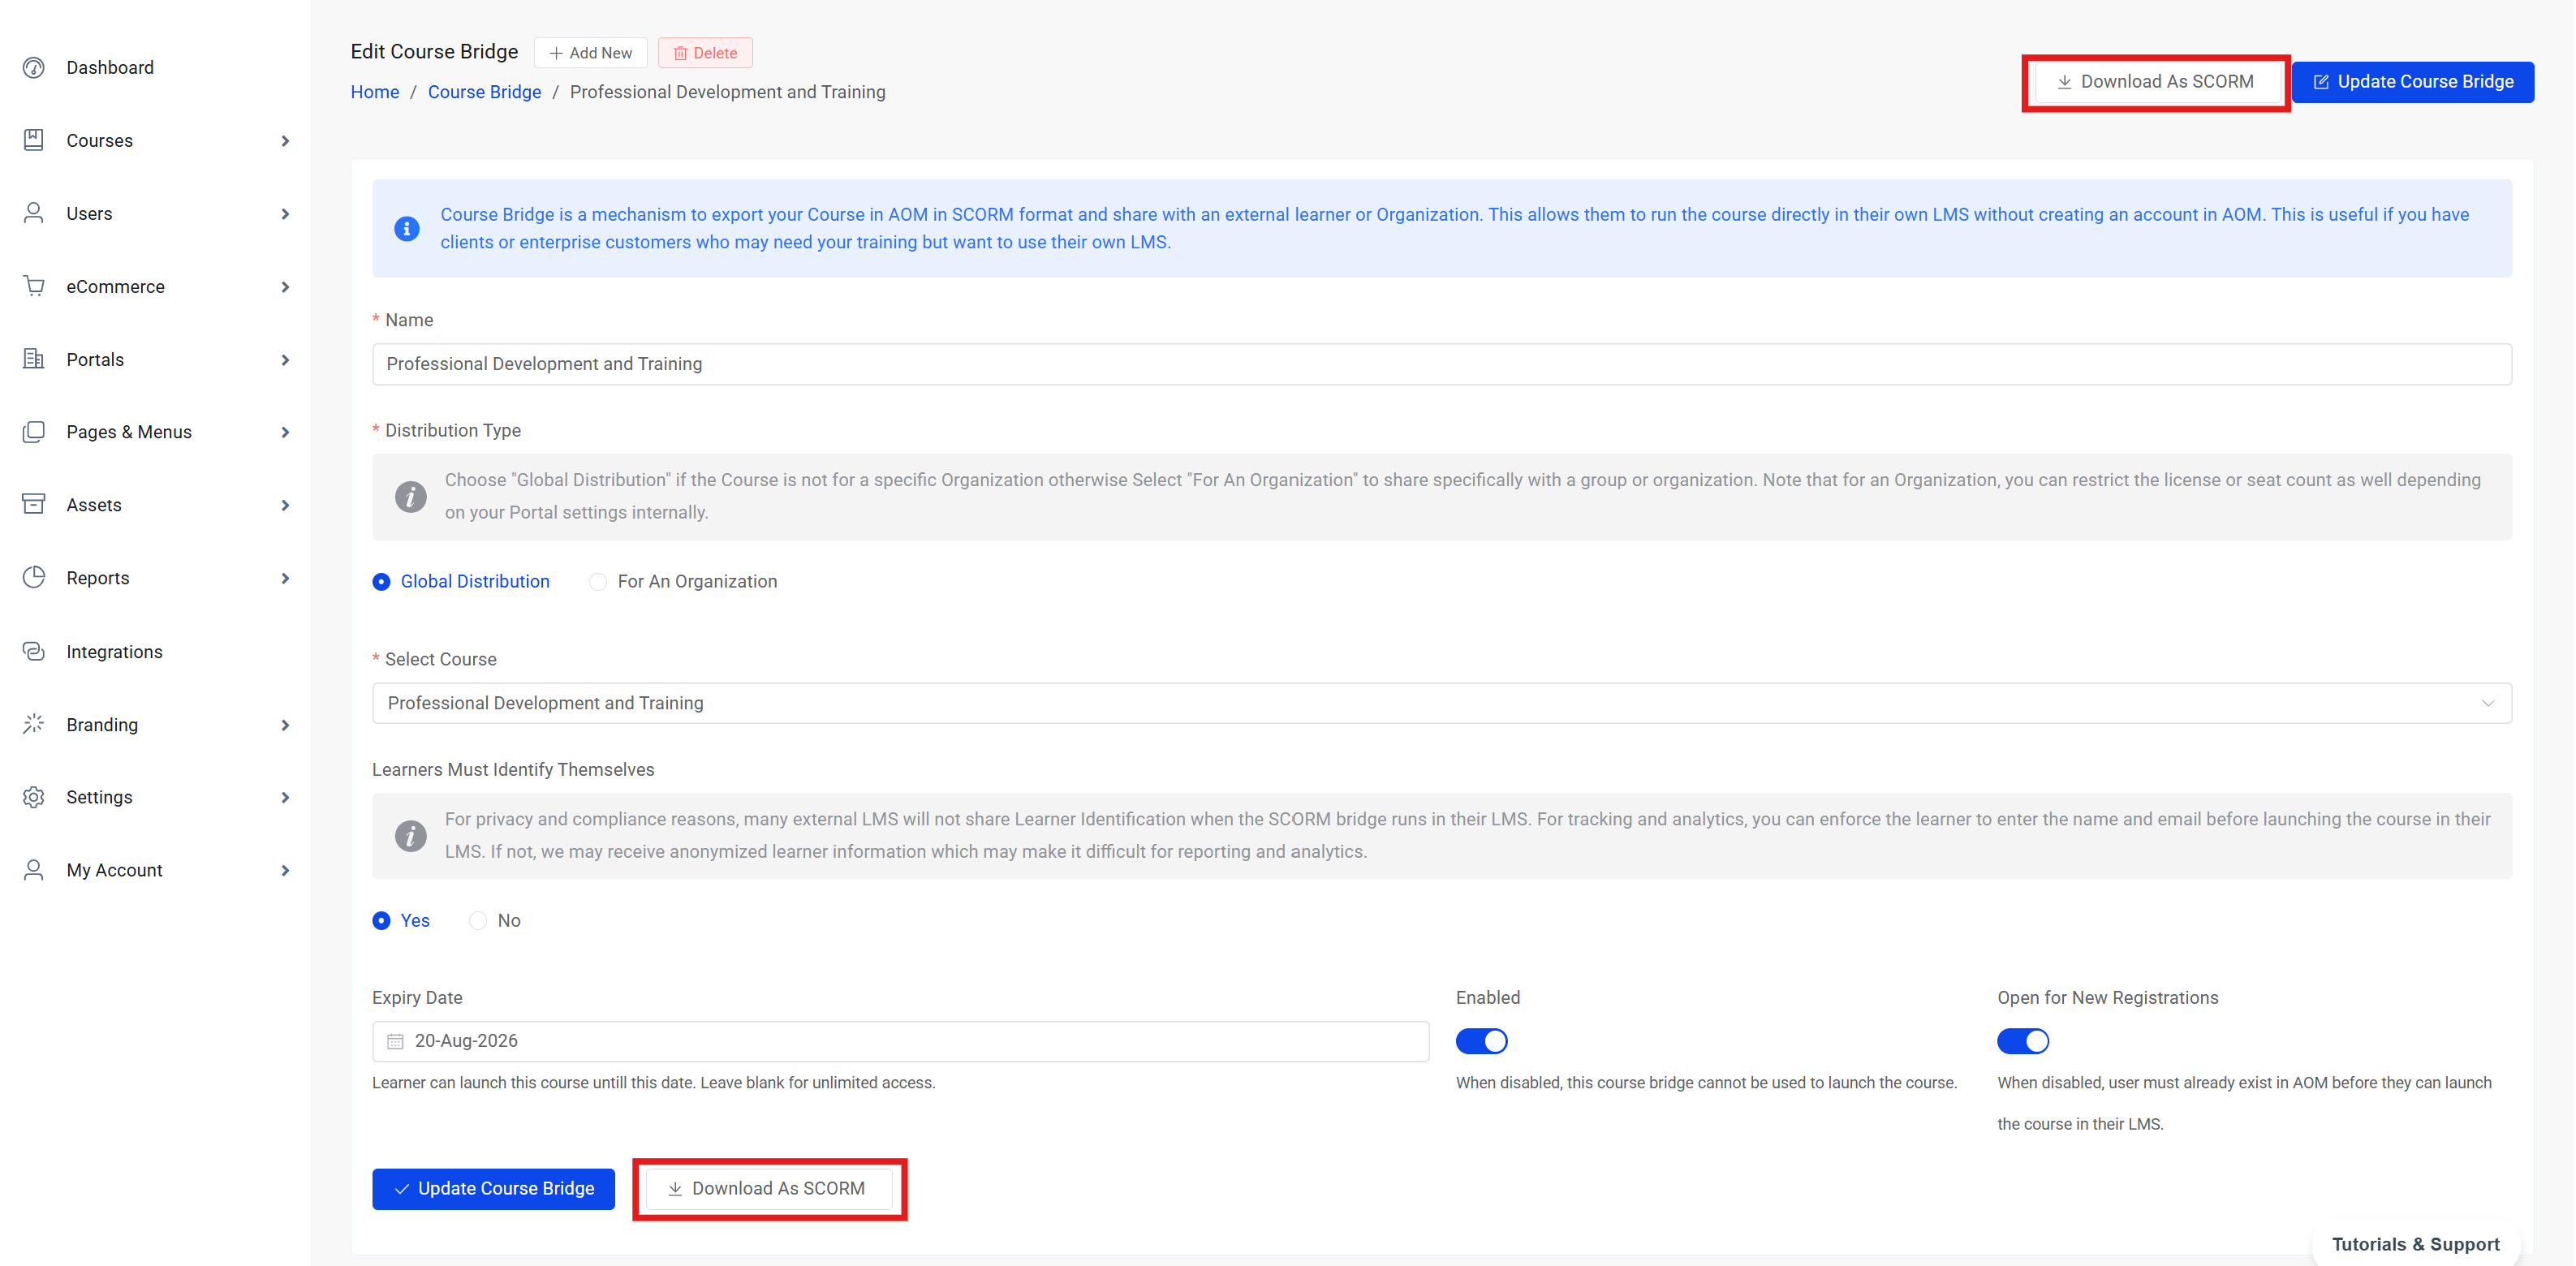Click the Assets archive box icon
The image size is (2576, 1266).
34,505
